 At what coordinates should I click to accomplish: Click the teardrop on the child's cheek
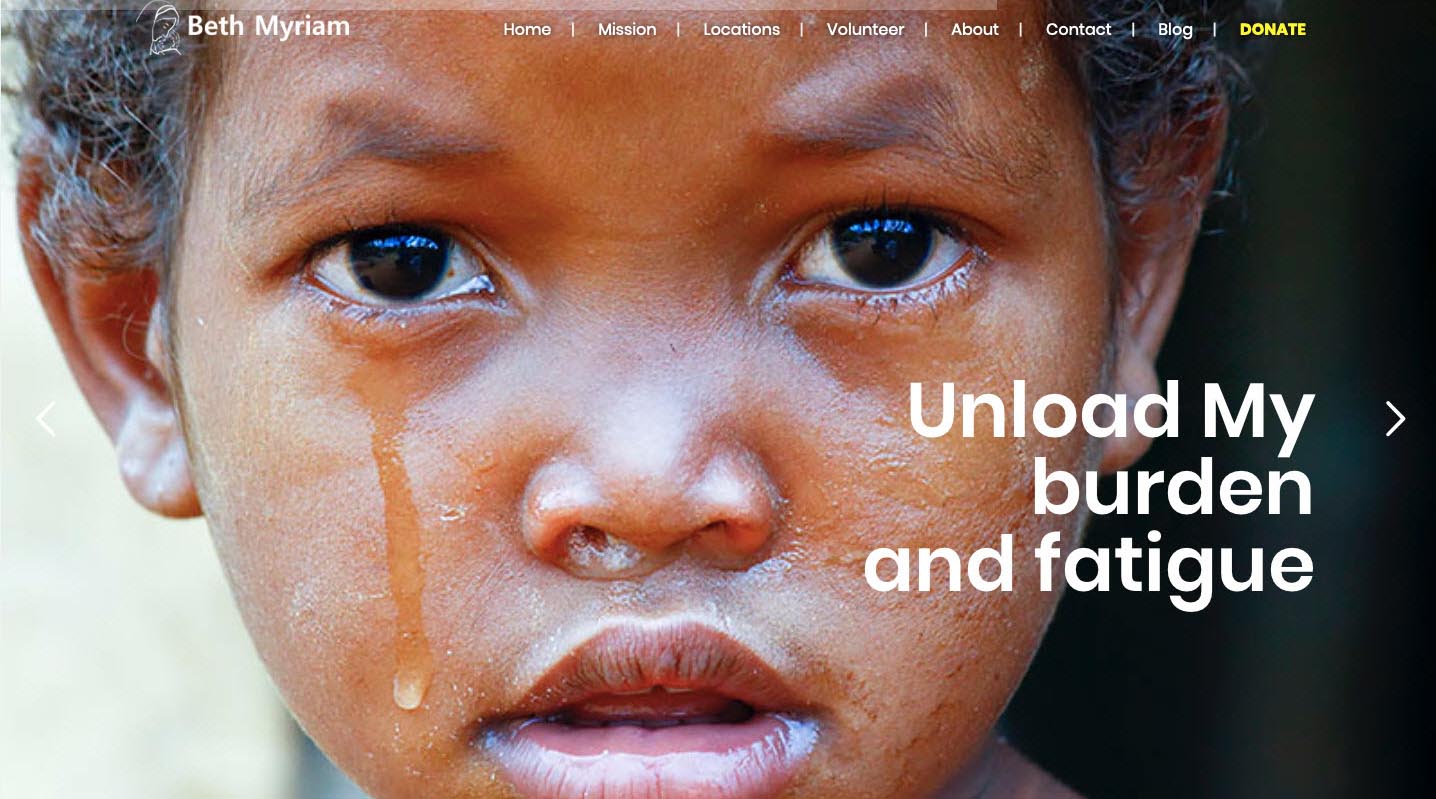(407, 688)
